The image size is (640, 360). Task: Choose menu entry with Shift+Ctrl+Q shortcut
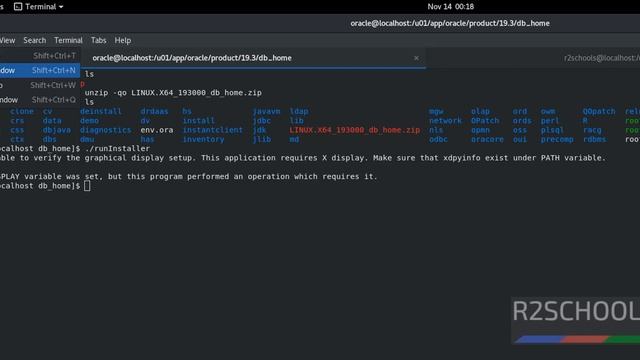point(40,100)
